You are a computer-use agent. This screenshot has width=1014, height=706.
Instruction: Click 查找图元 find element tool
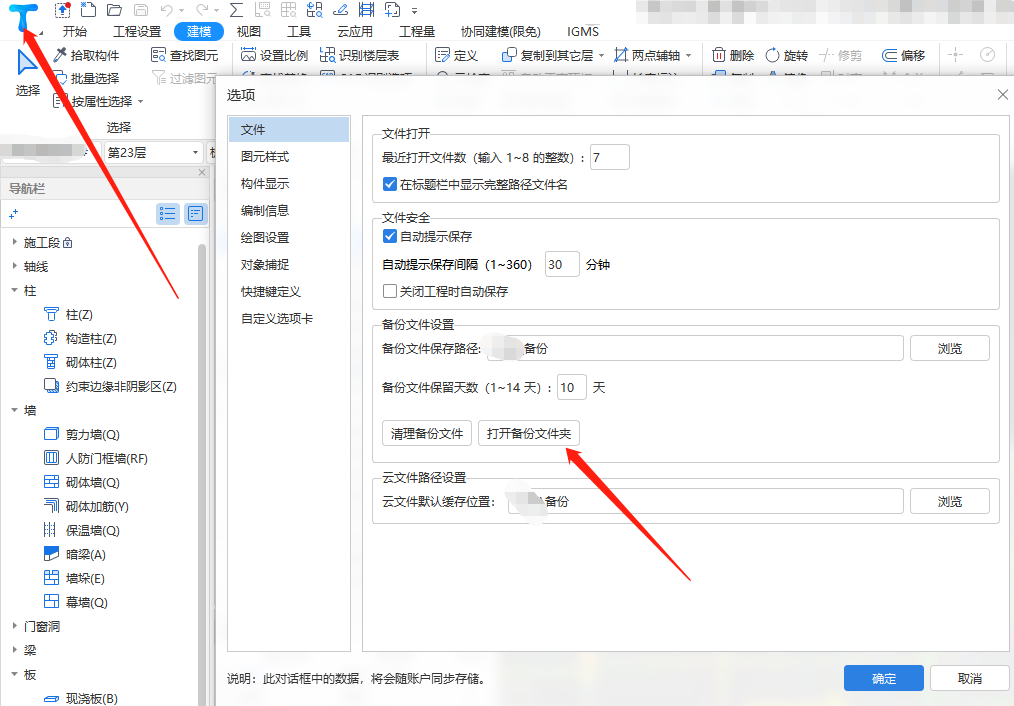pyautogui.click(x=185, y=56)
